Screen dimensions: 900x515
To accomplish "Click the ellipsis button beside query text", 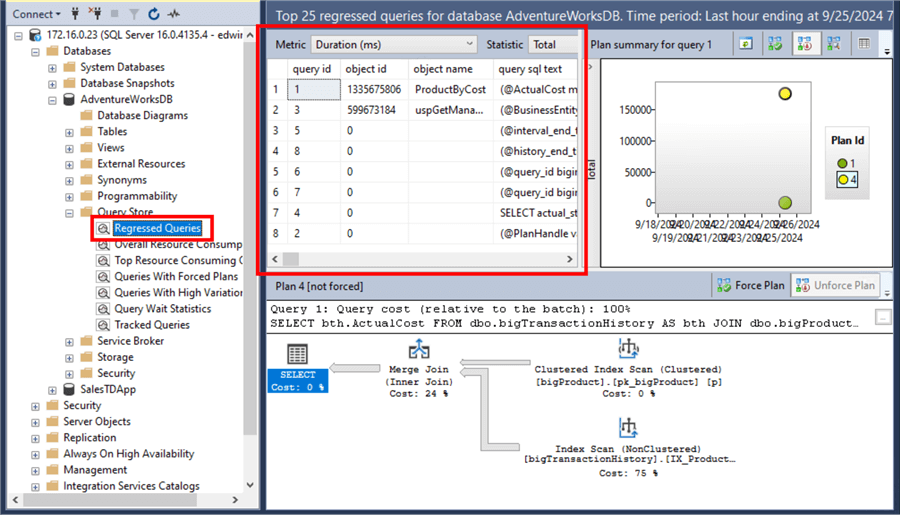I will [883, 317].
